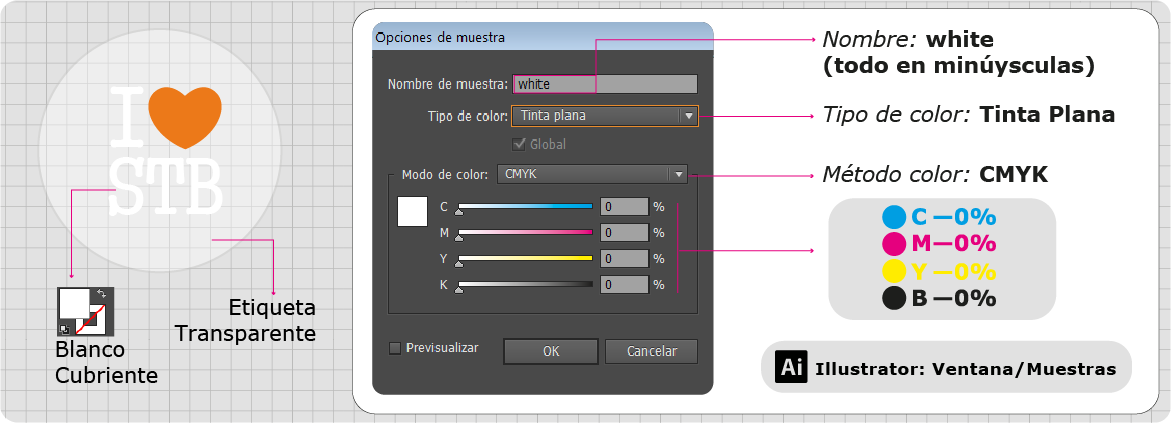Screen dimensions: 1171x423
Task: Select the white fill color box
Action: 74,304
